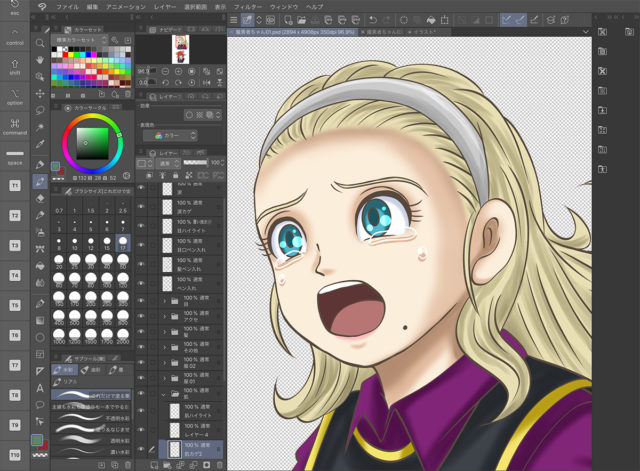
Task: Click the open file folder icon
Action: point(302,20)
